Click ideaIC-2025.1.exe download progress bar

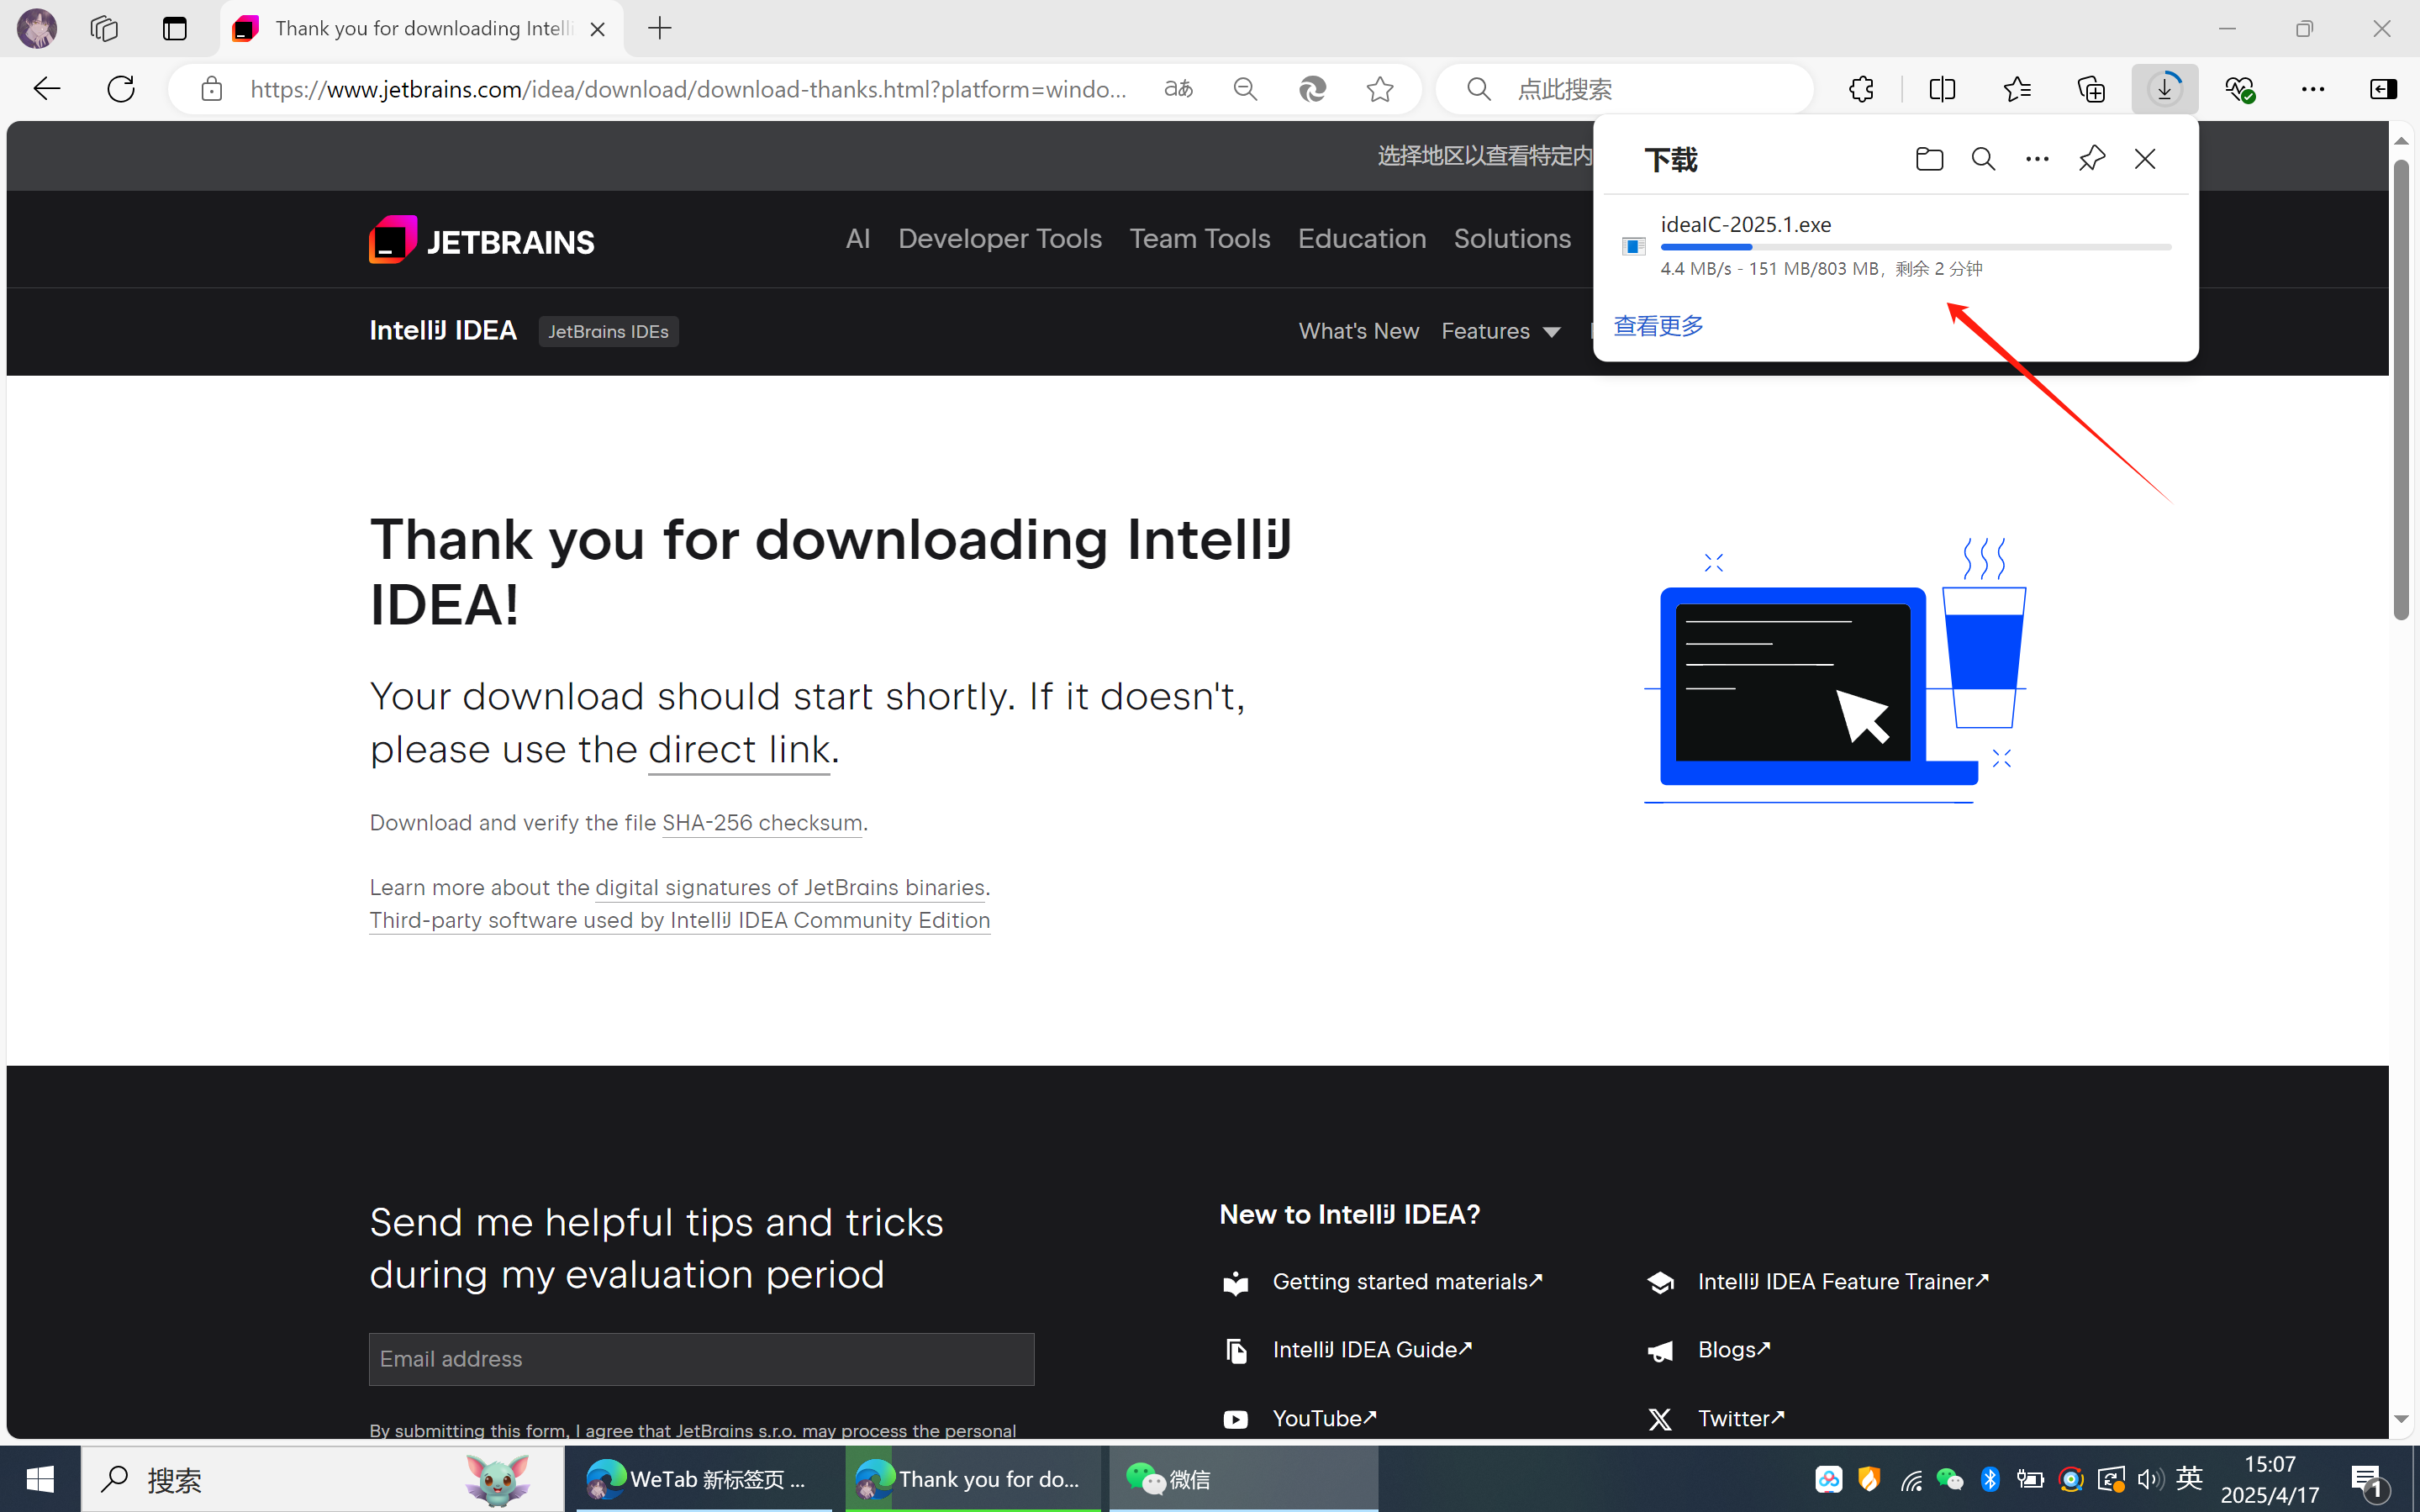1915,247
